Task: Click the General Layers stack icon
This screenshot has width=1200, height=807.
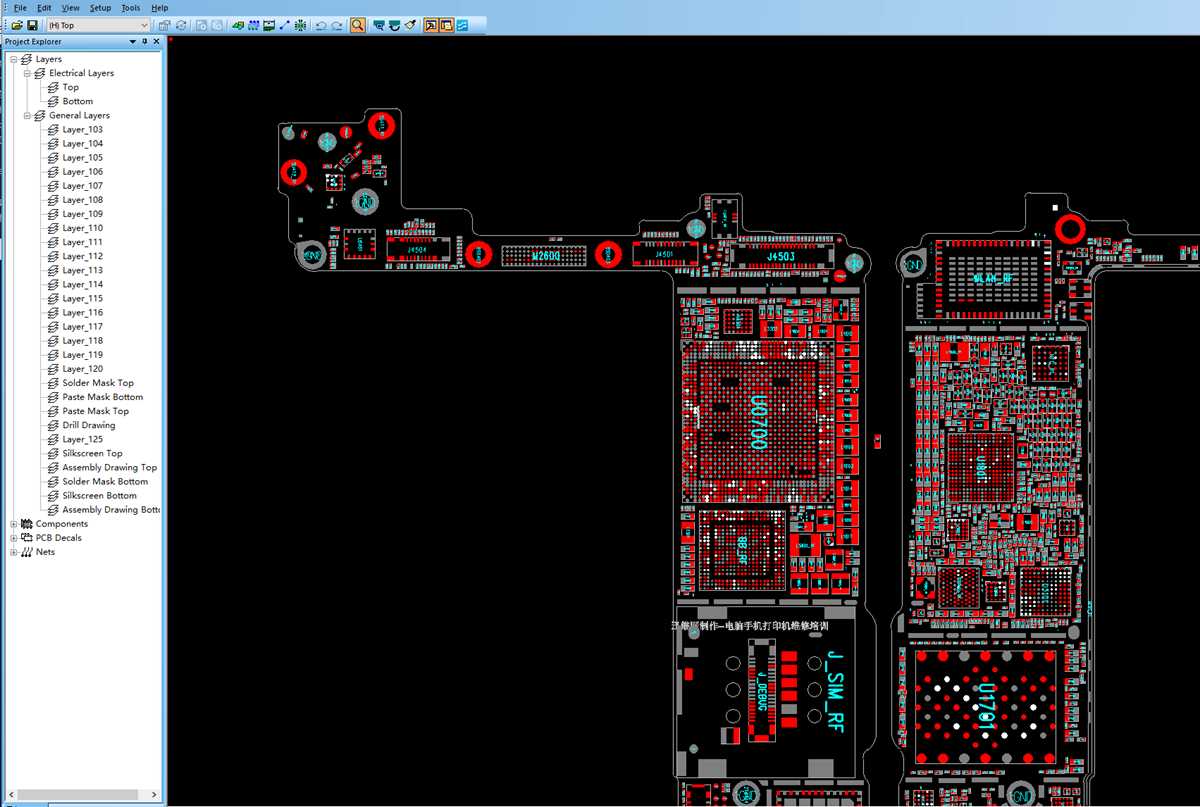Action: tap(41, 115)
